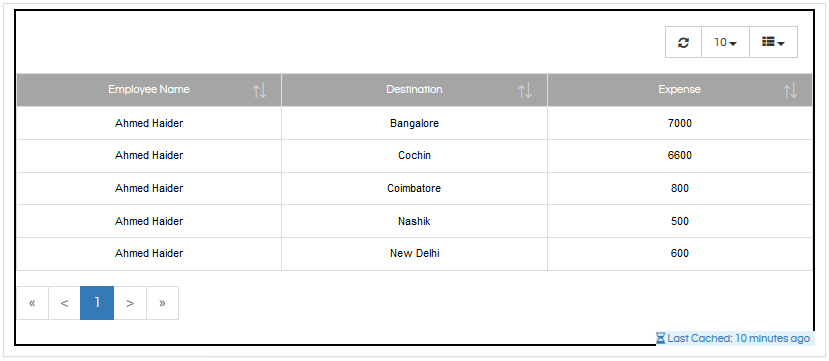Viewport: 829px width, 361px height.
Task: Select the Coimbatore destination cell
Action: click(414, 189)
